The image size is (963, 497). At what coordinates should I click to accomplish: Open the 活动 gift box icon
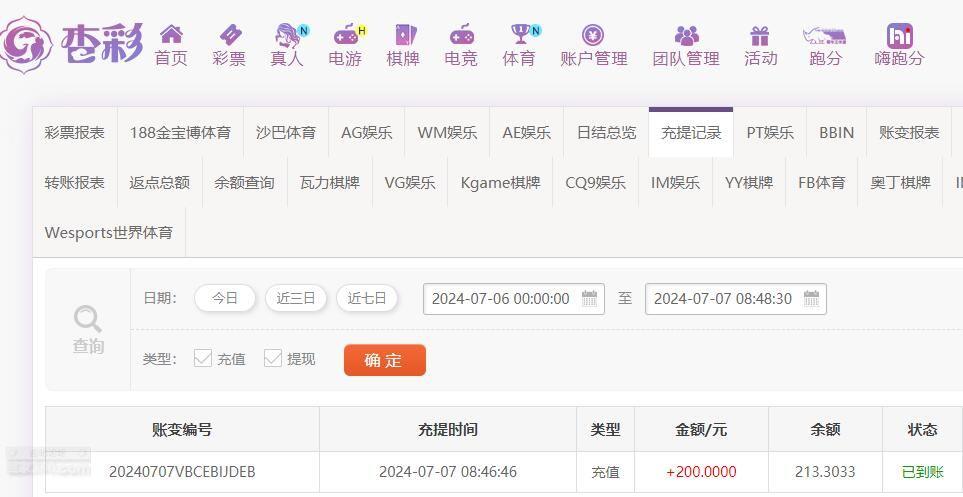point(760,35)
